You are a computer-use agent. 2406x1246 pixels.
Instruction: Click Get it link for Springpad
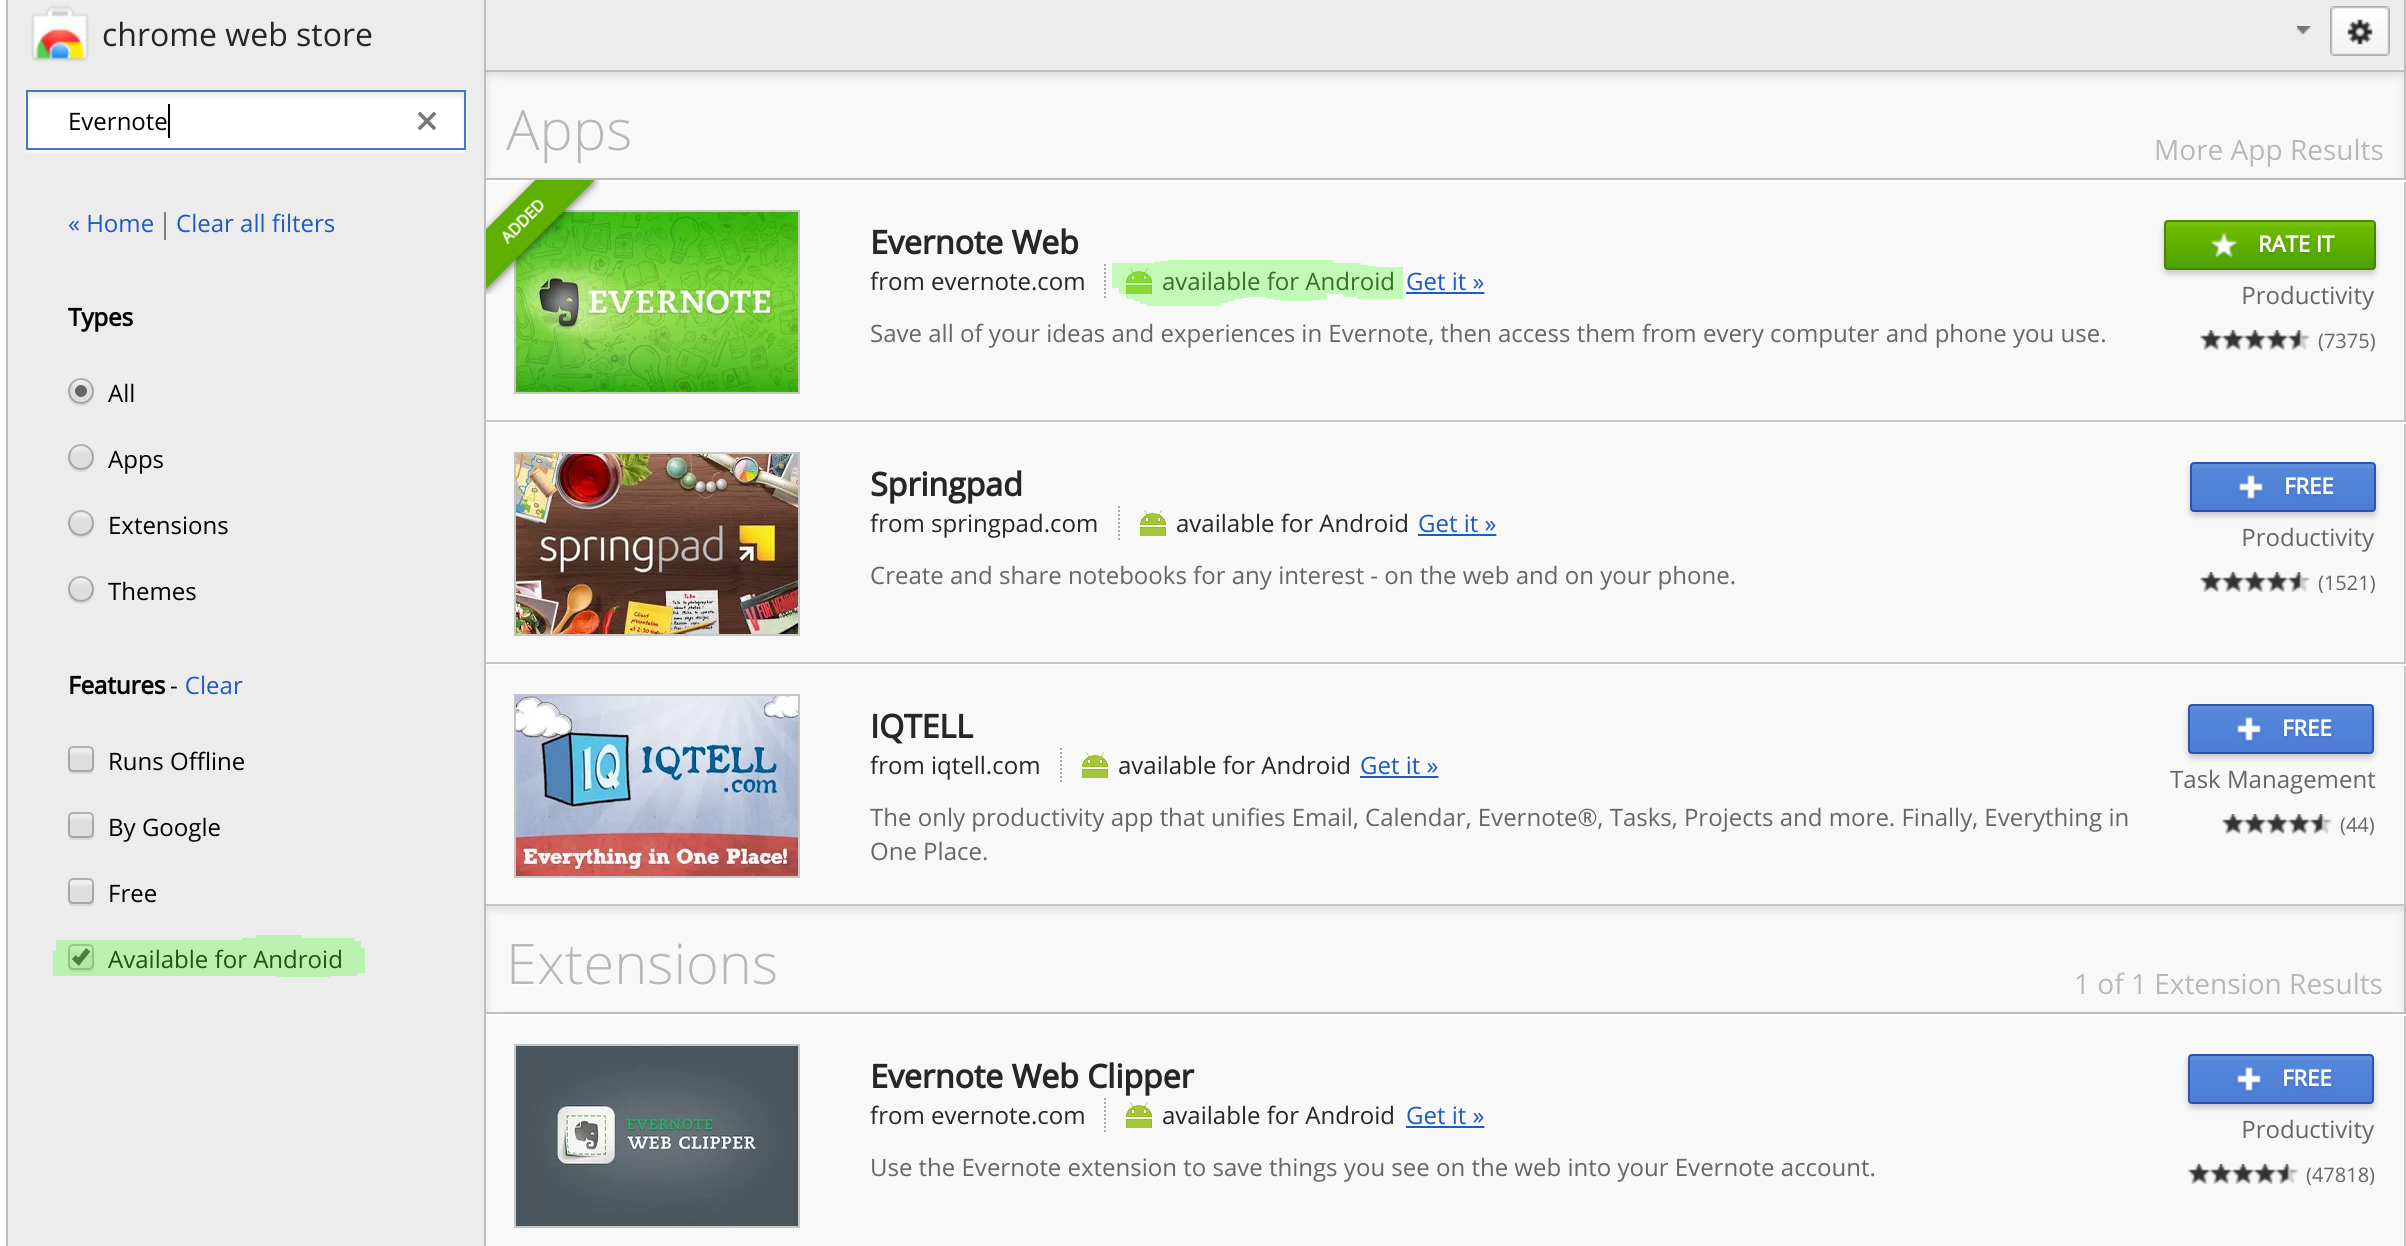point(1456,524)
